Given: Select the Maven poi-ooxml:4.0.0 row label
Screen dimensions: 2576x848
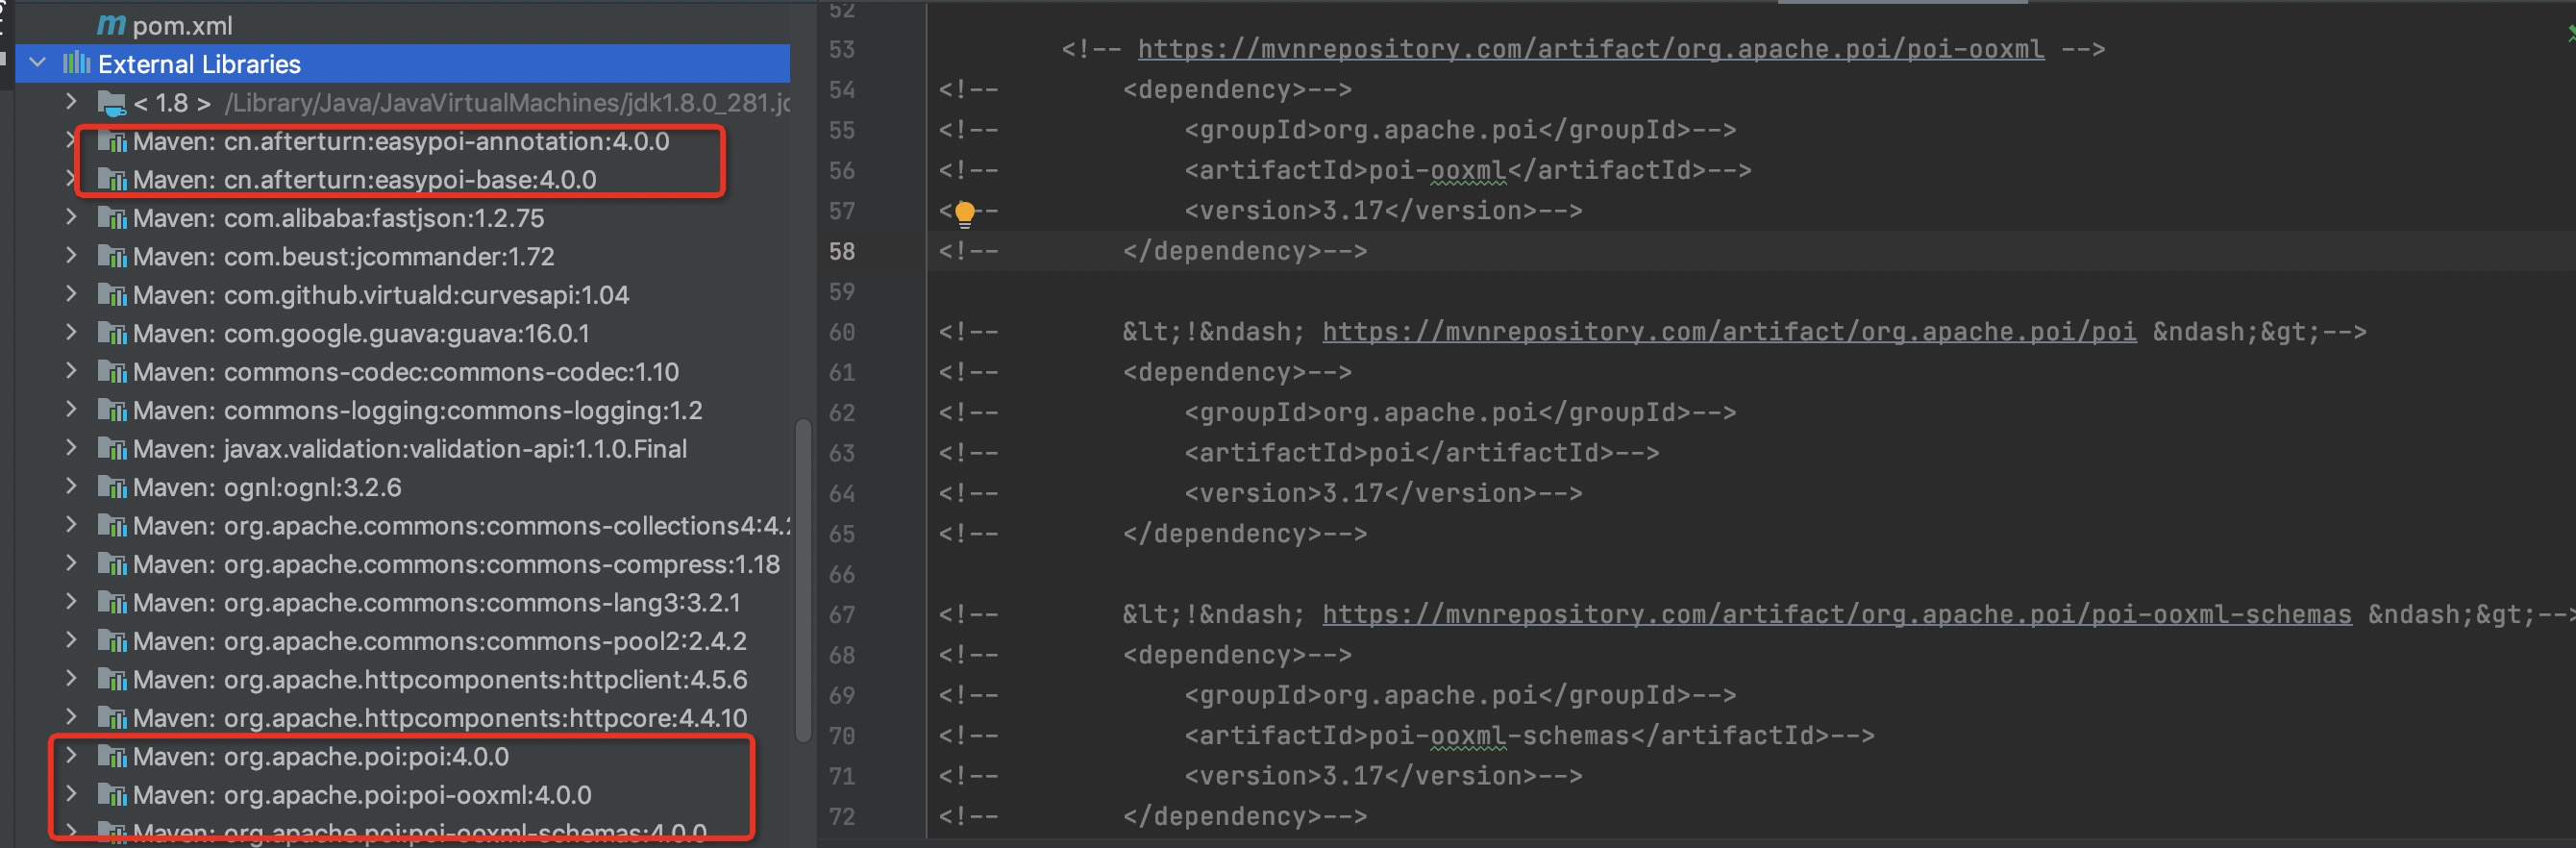Looking at the screenshot, I should tap(362, 795).
